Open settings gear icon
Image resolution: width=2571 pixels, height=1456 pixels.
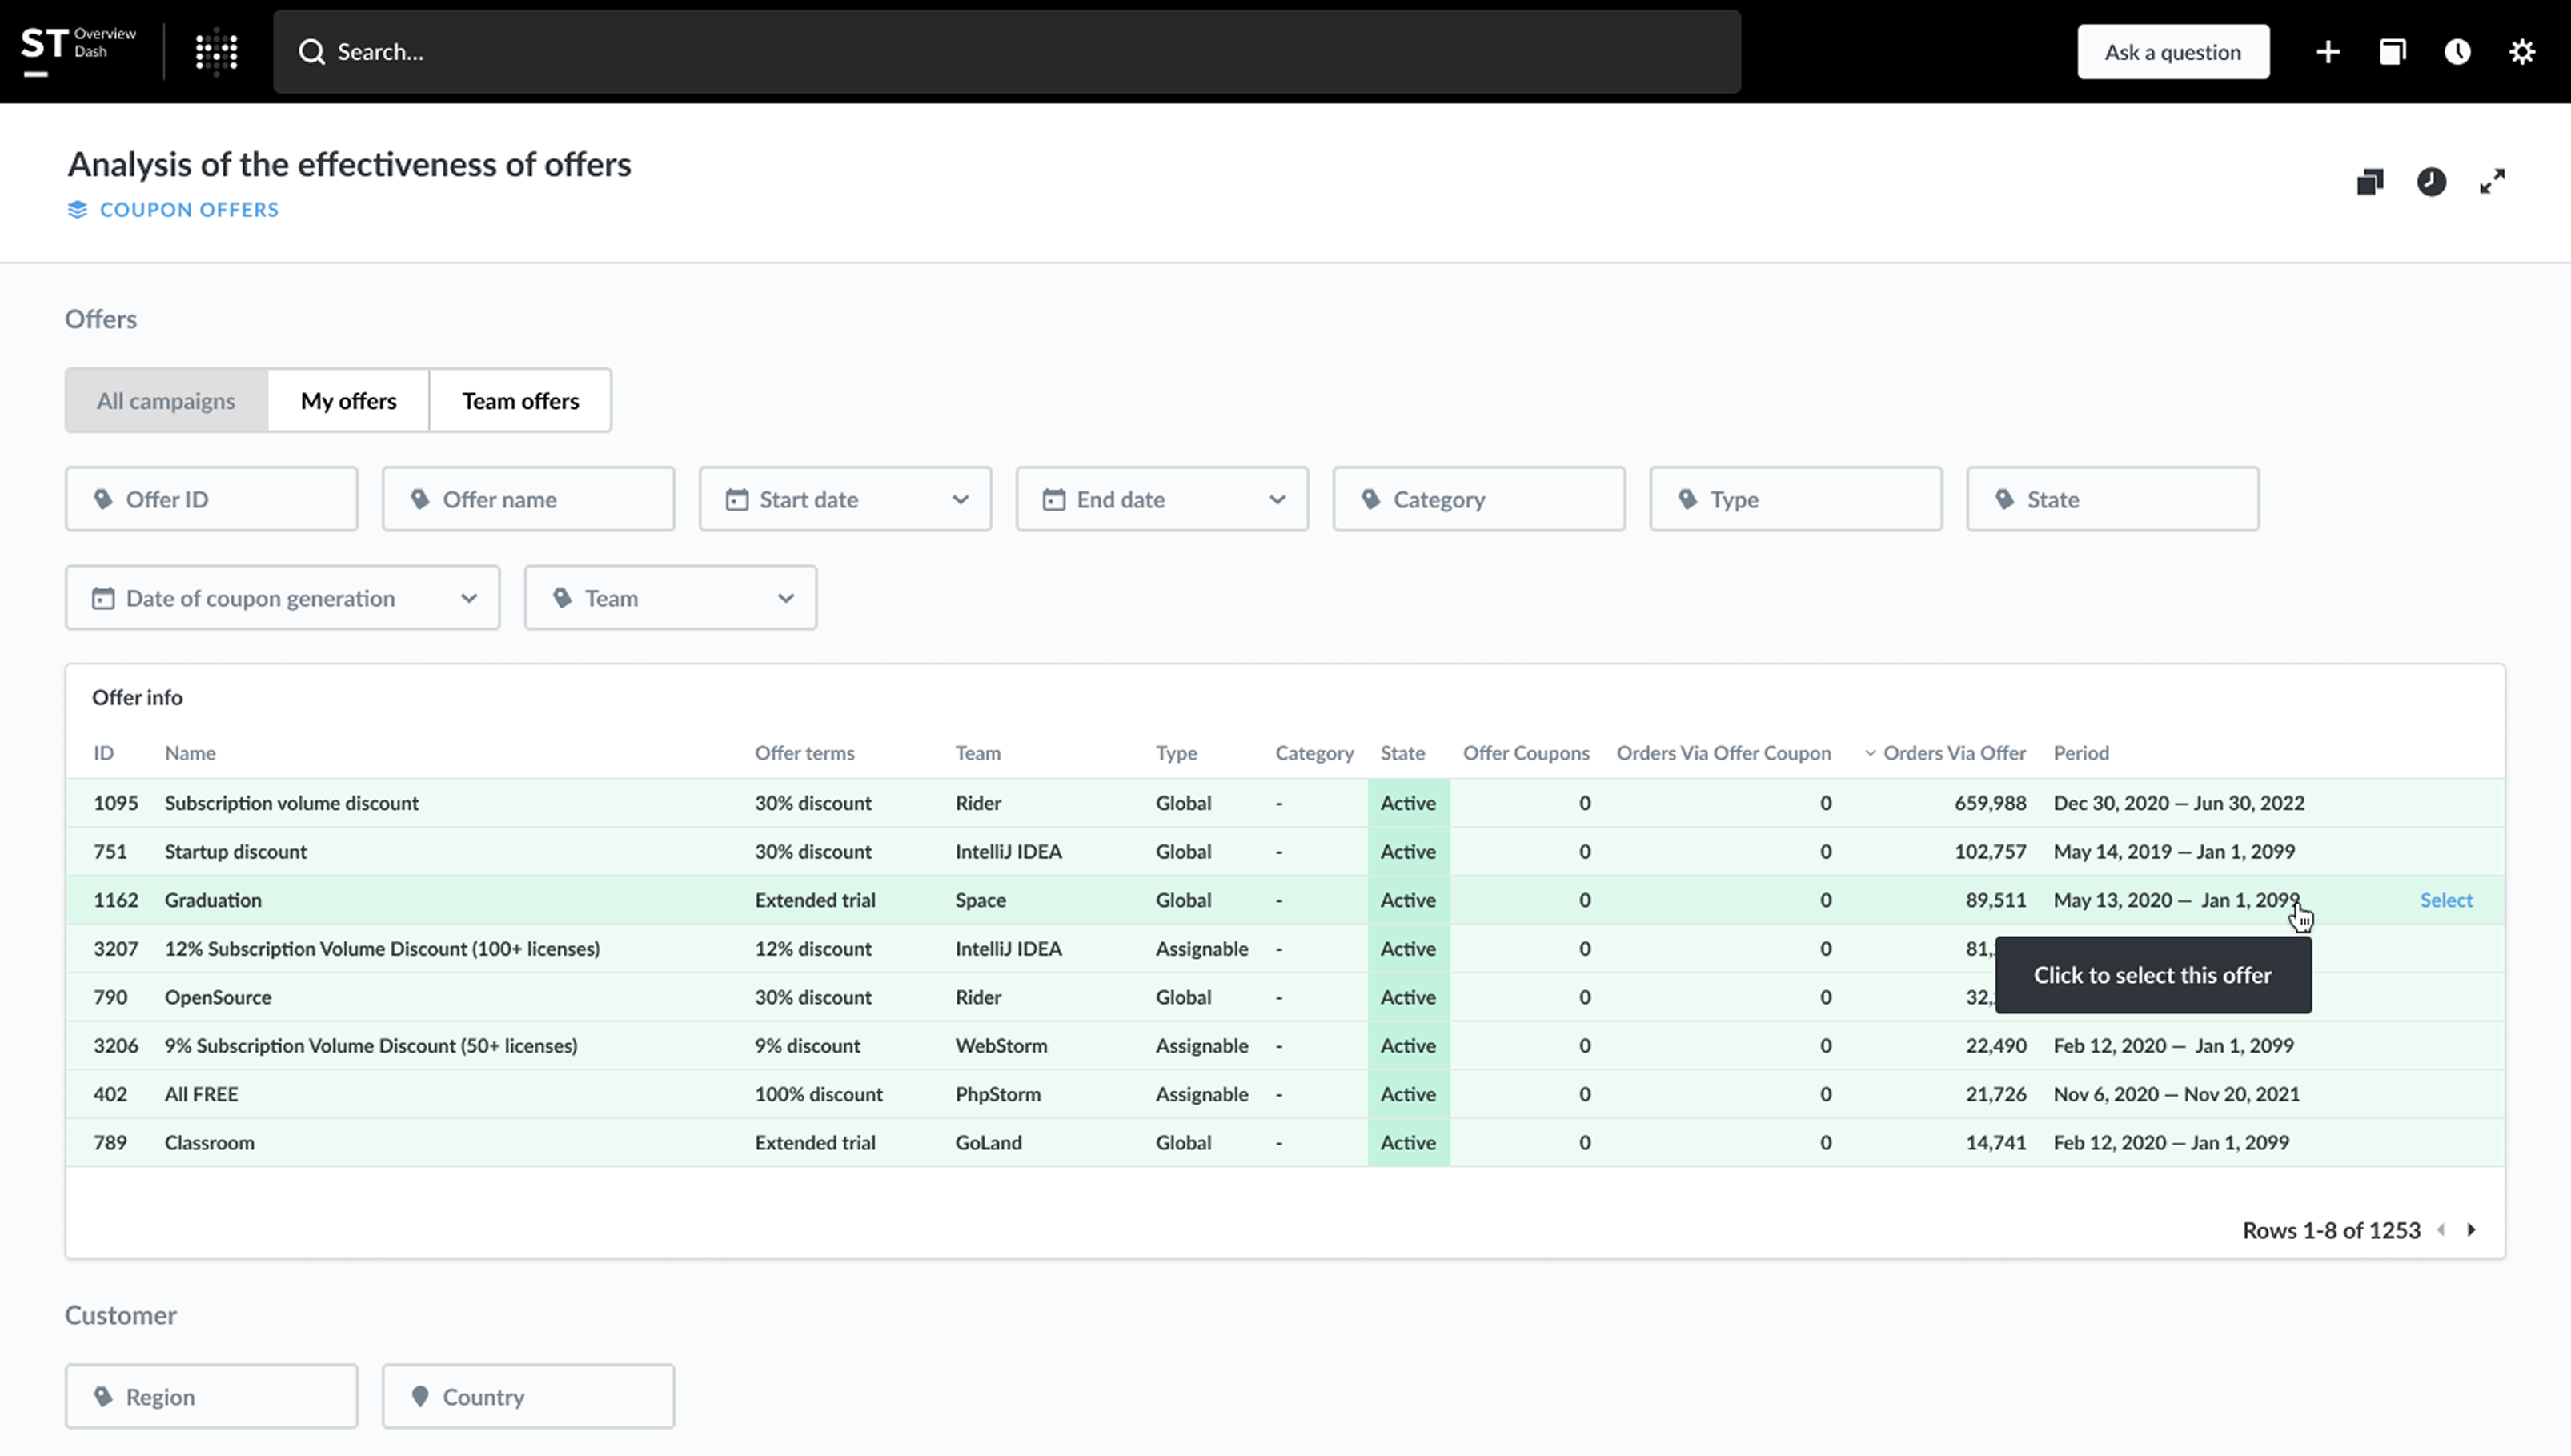coord(2522,52)
